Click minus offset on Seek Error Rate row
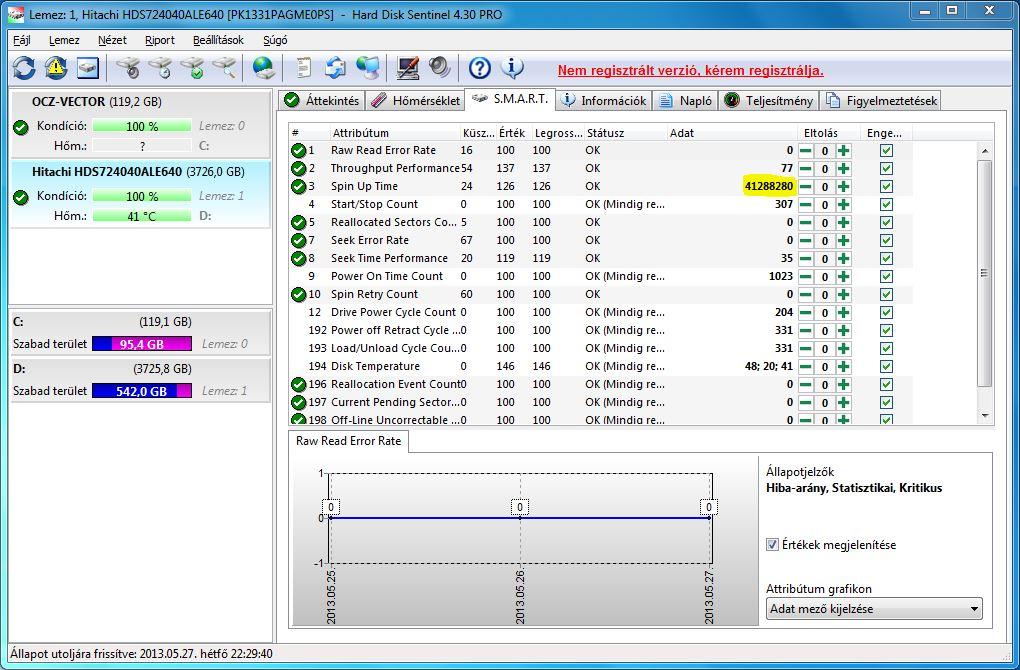The width and height of the screenshot is (1020, 670). [805, 241]
